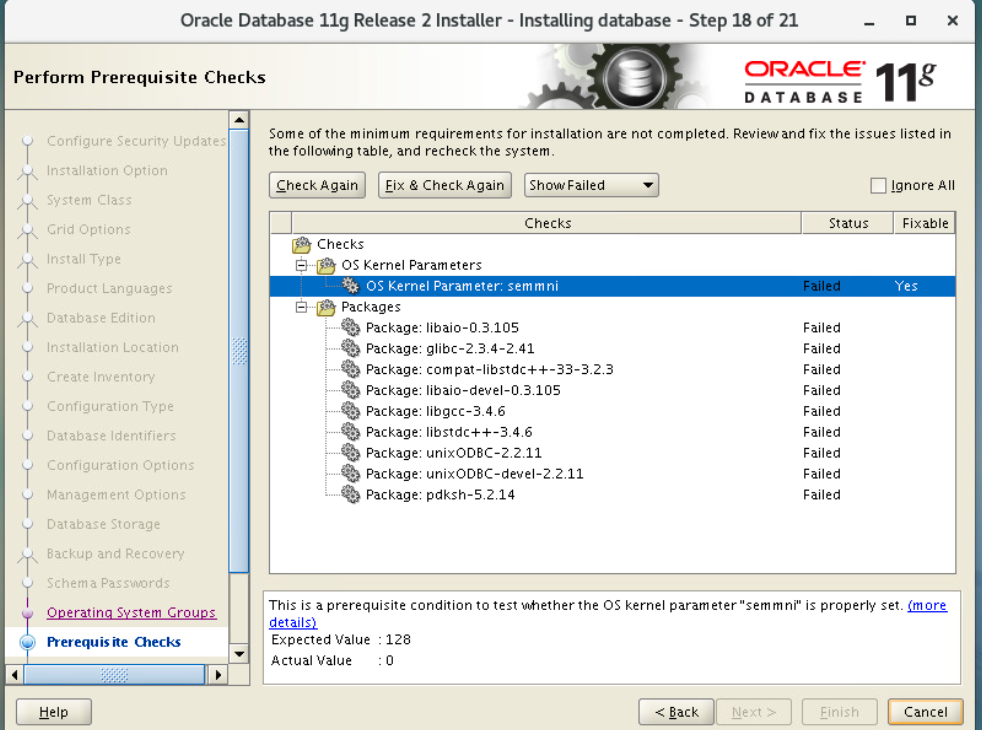Click the Expected Value : 128 text
This screenshot has height=730, width=982.
[341, 639]
